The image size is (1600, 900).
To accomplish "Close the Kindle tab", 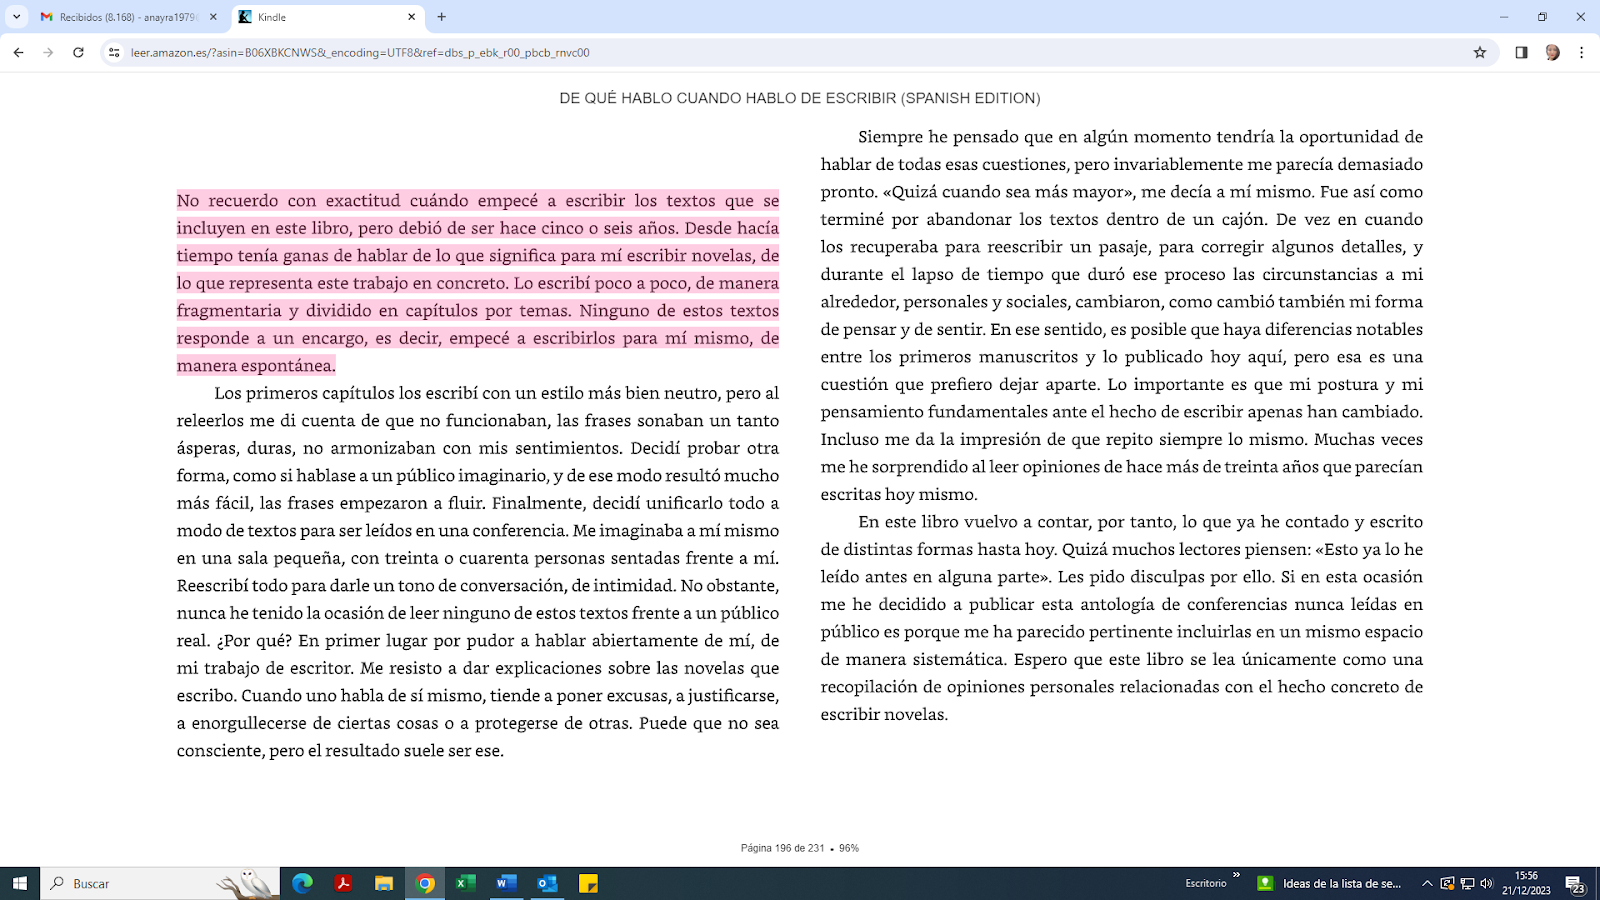I will [x=411, y=17].
